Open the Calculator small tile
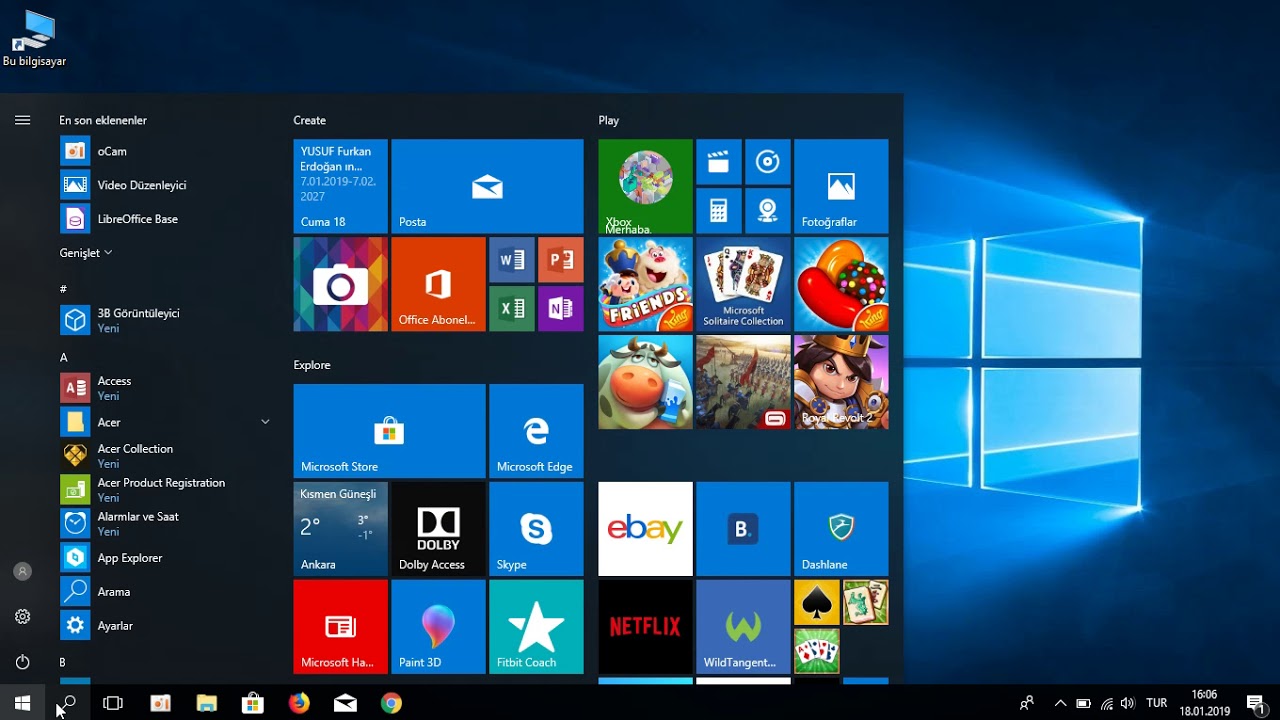The width and height of the screenshot is (1280, 720). point(718,210)
